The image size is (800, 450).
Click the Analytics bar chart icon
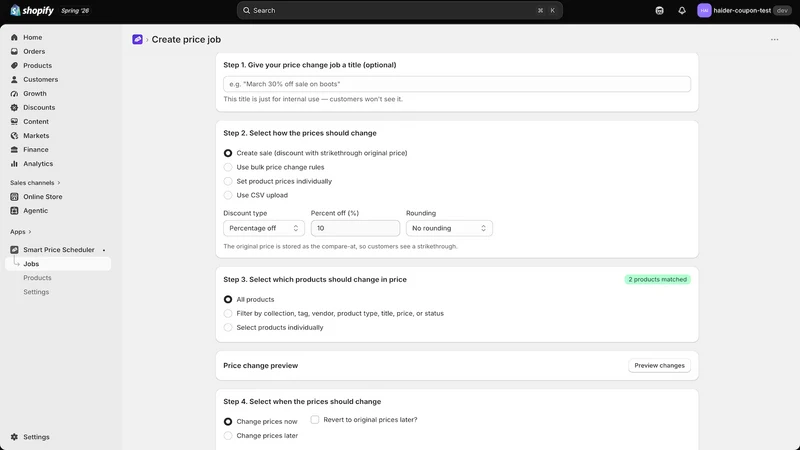(14, 164)
